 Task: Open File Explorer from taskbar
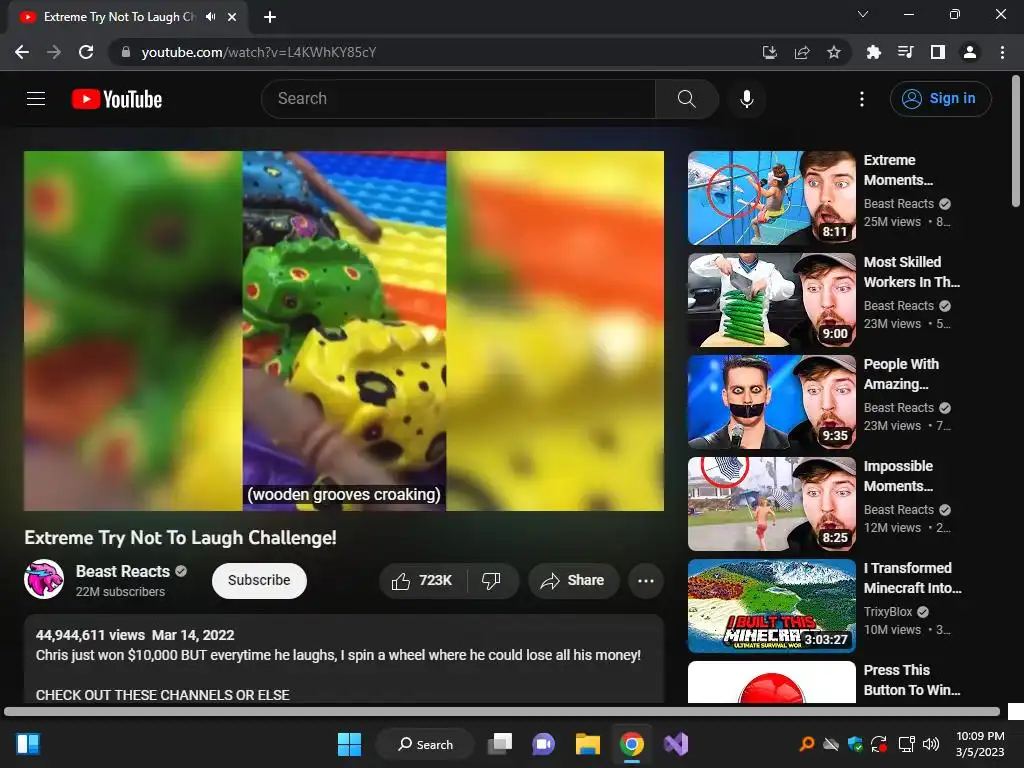[x=587, y=744]
